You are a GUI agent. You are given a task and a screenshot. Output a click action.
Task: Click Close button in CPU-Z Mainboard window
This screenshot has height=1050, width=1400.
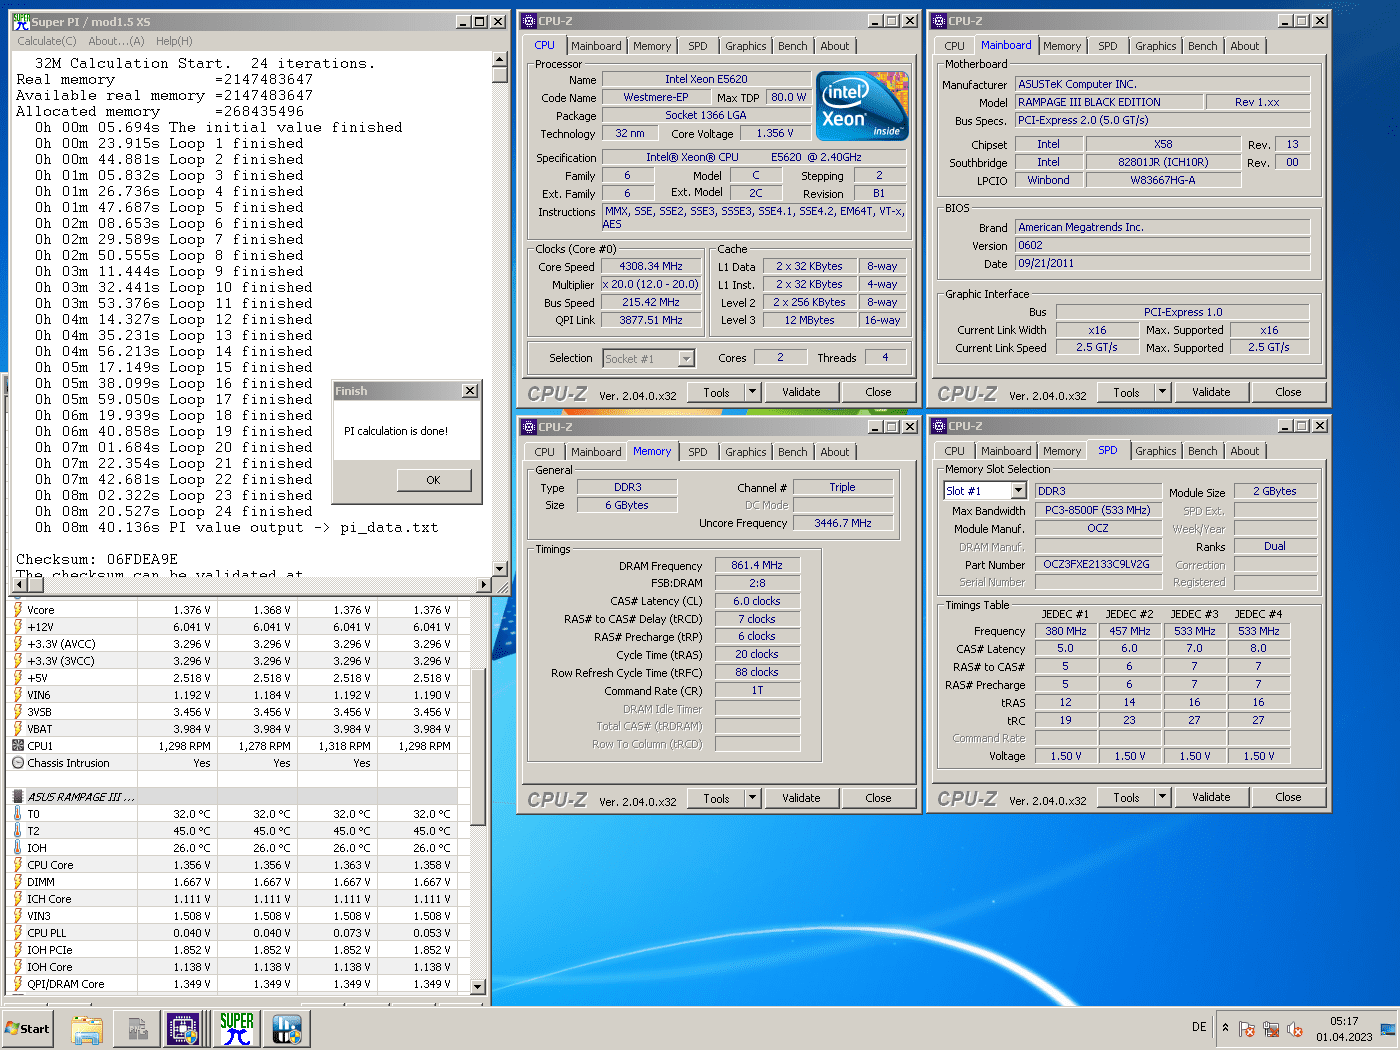[x=1288, y=392]
